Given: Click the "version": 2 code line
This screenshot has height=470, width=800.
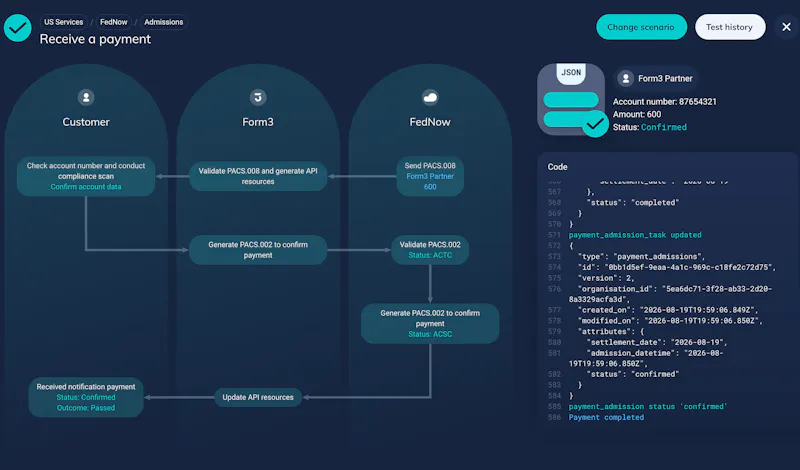Looking at the screenshot, I should coord(606,278).
